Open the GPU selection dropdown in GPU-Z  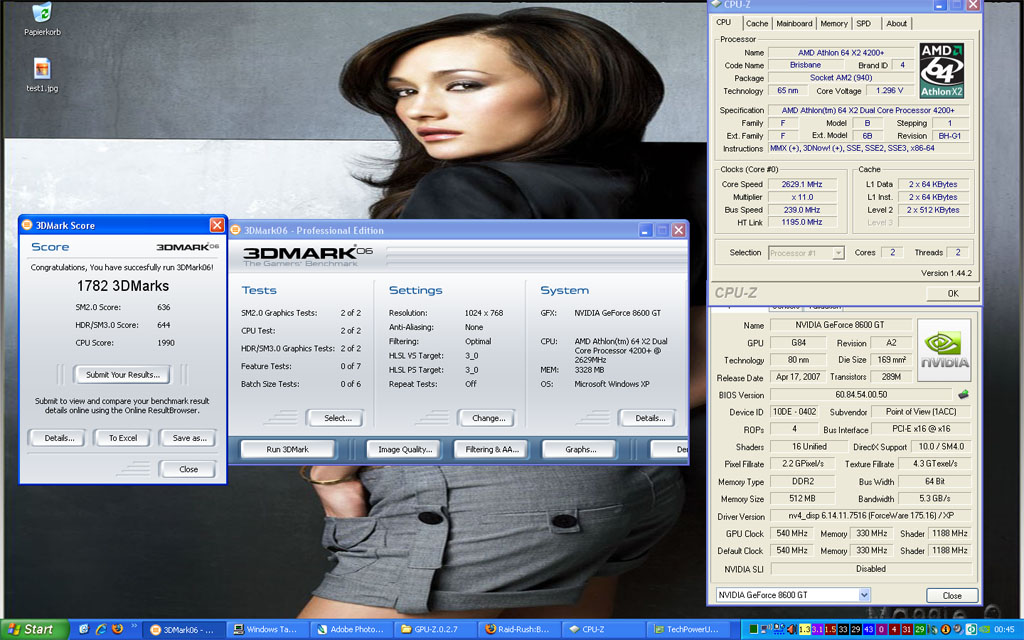pos(793,595)
